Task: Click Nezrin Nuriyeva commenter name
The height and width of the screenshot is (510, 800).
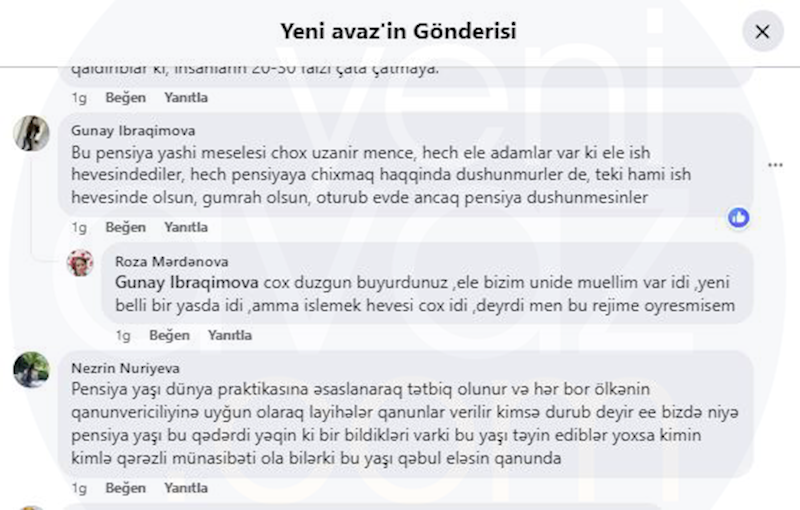Action: pos(126,368)
